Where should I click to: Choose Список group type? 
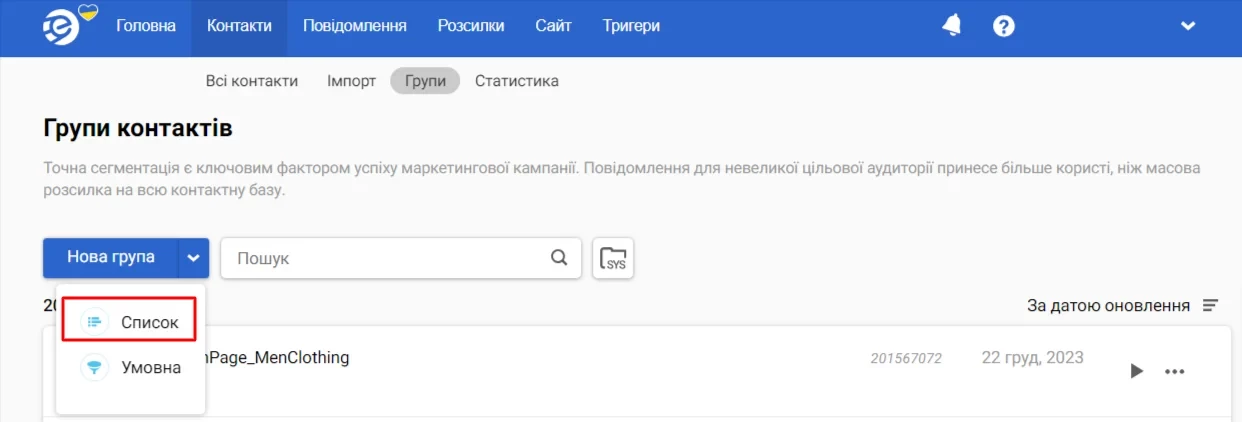coord(128,322)
